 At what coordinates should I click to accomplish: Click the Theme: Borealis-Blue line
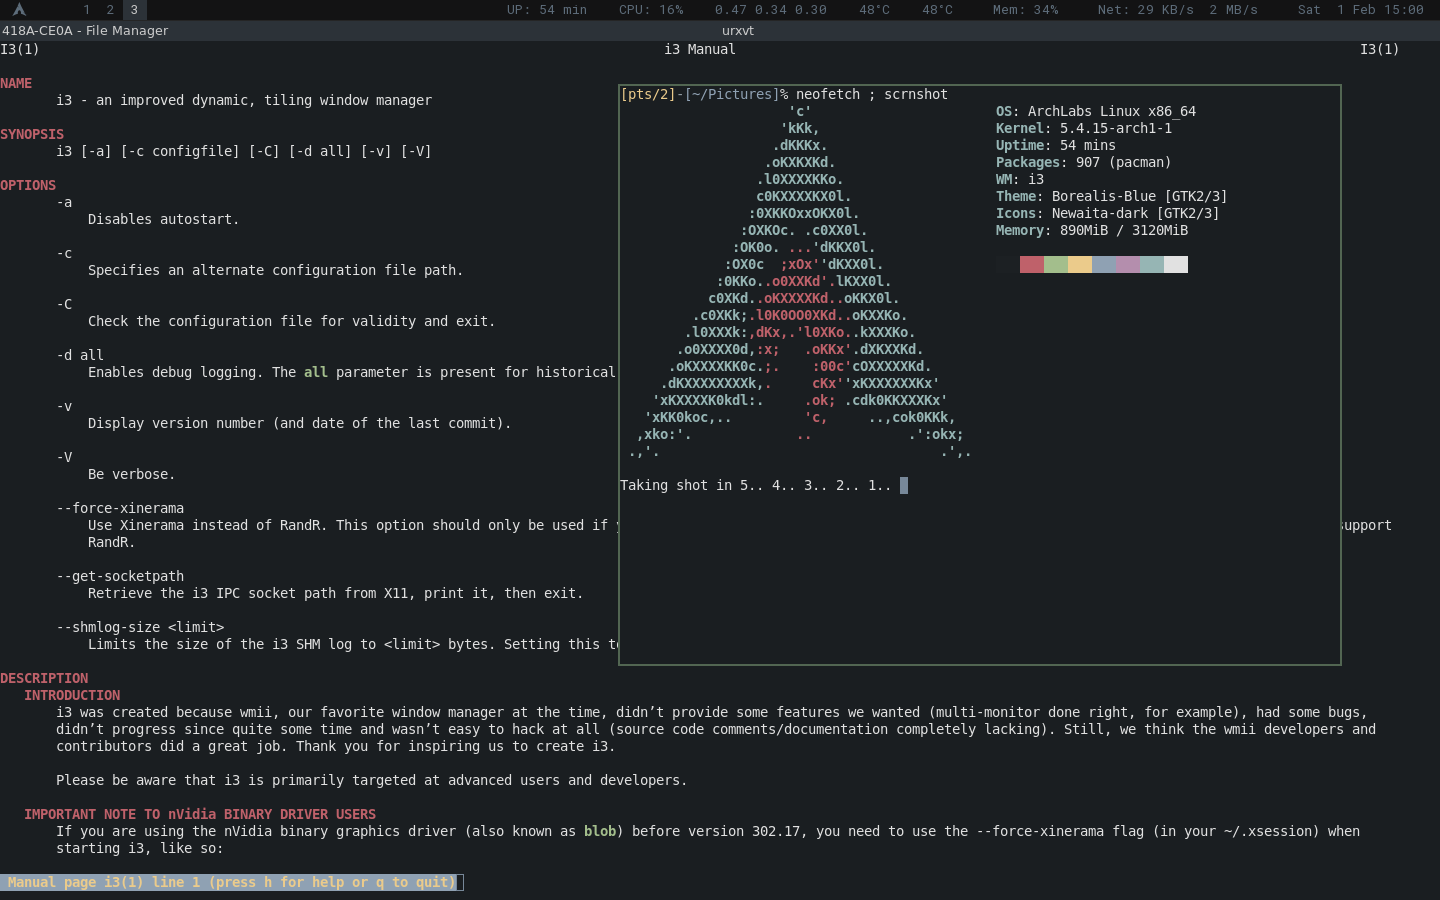tap(1112, 196)
